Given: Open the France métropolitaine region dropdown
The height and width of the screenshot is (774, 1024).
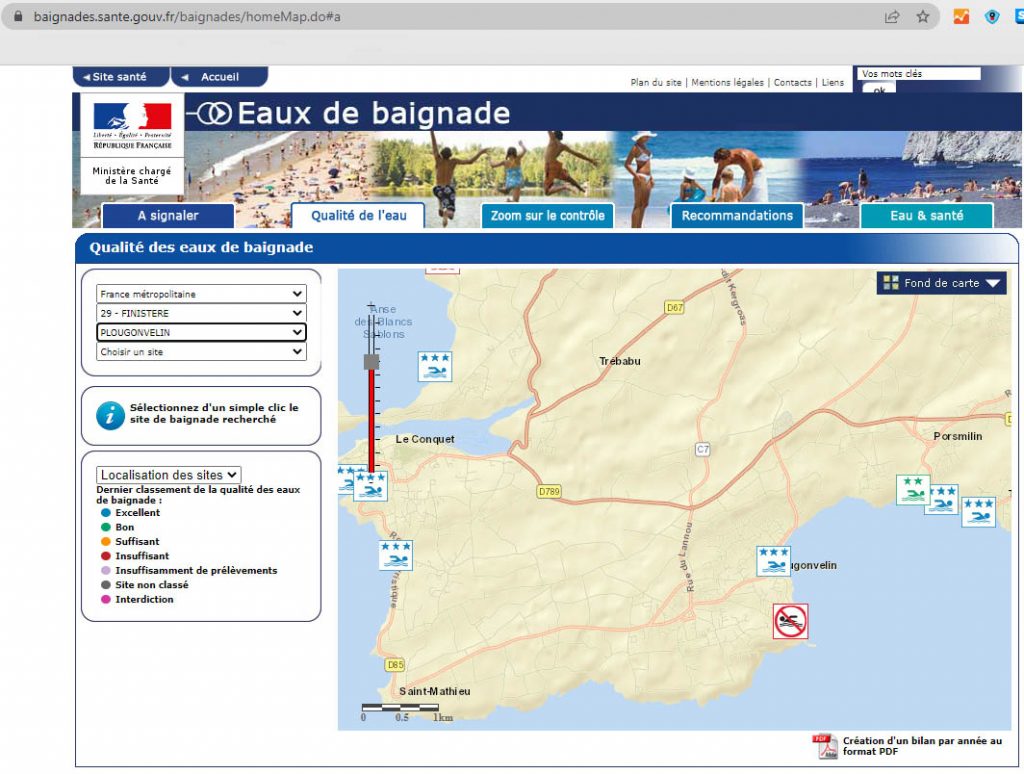Looking at the screenshot, I should click(201, 294).
